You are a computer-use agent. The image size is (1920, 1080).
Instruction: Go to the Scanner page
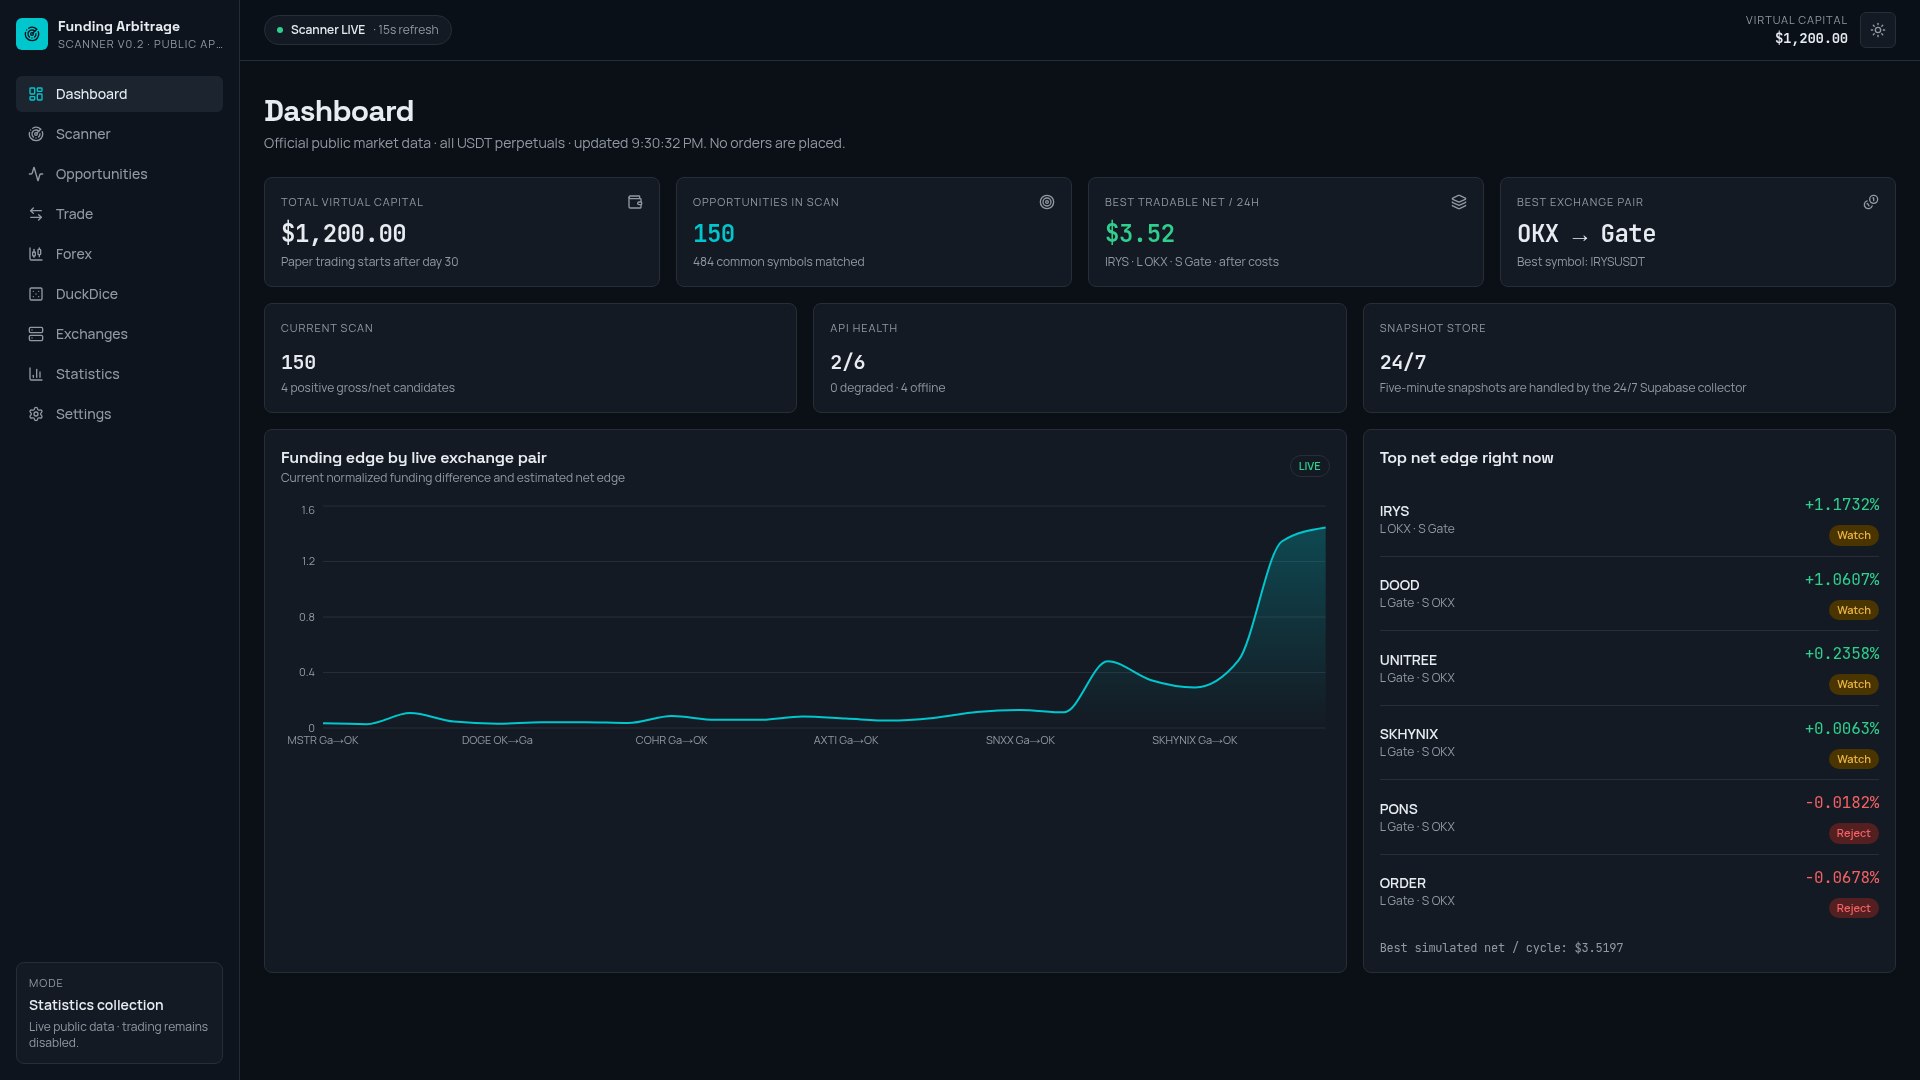(119, 134)
